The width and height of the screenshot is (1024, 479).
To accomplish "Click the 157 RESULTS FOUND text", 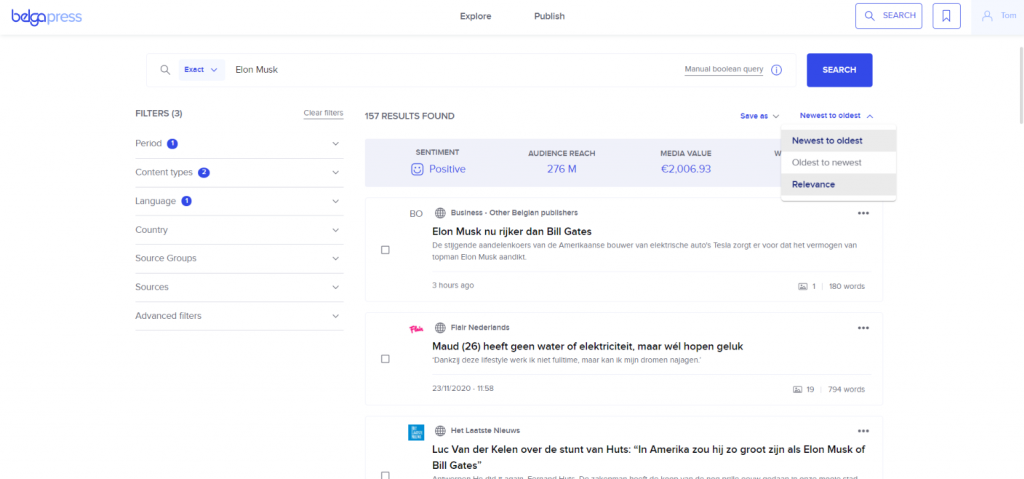I will pyautogui.click(x=409, y=116).
